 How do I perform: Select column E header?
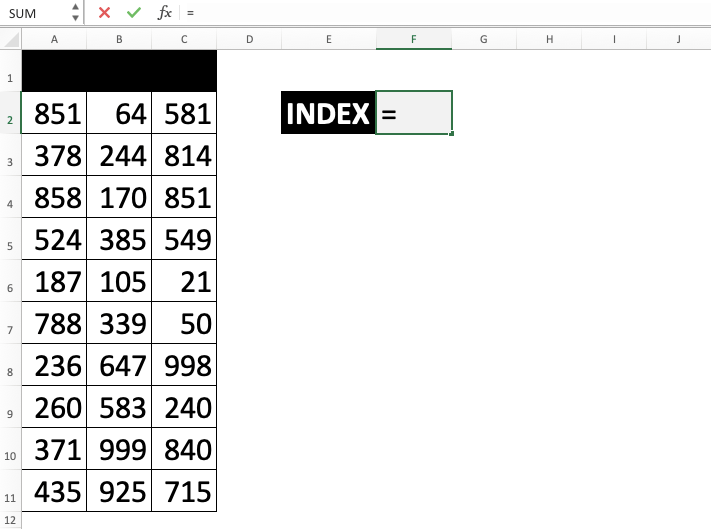(329, 39)
